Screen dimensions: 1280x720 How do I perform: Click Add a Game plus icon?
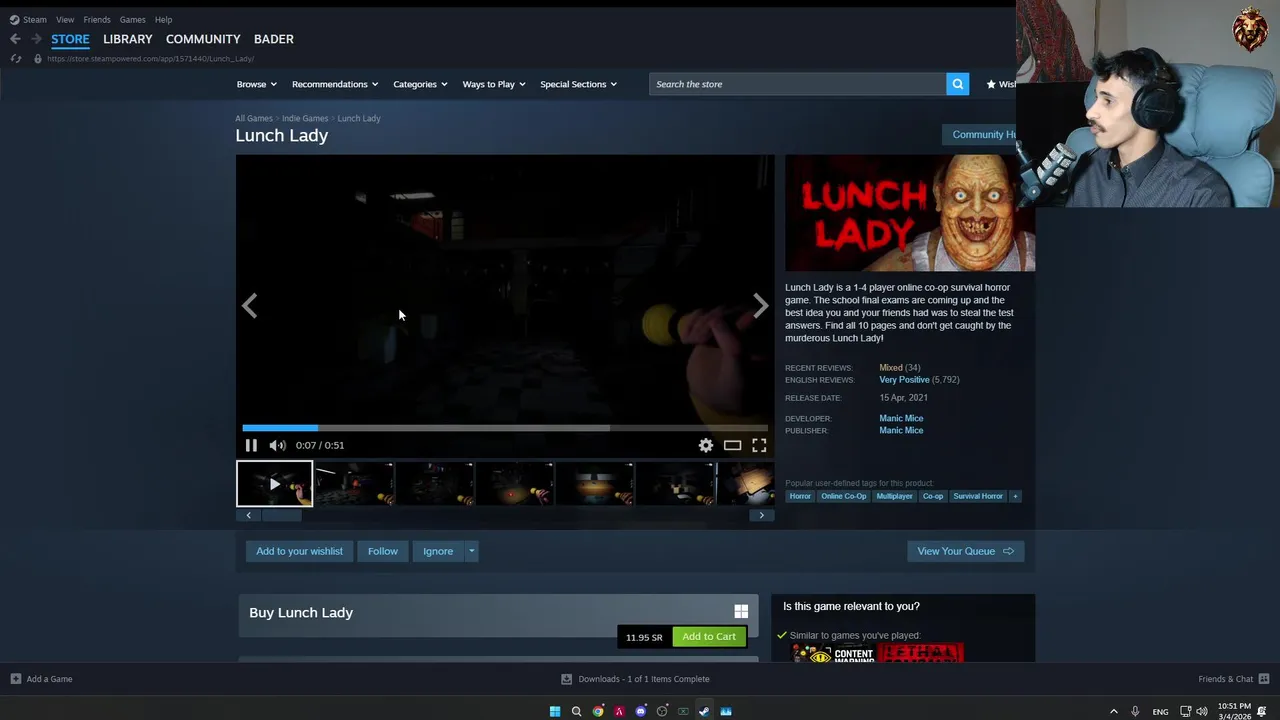coord(15,679)
